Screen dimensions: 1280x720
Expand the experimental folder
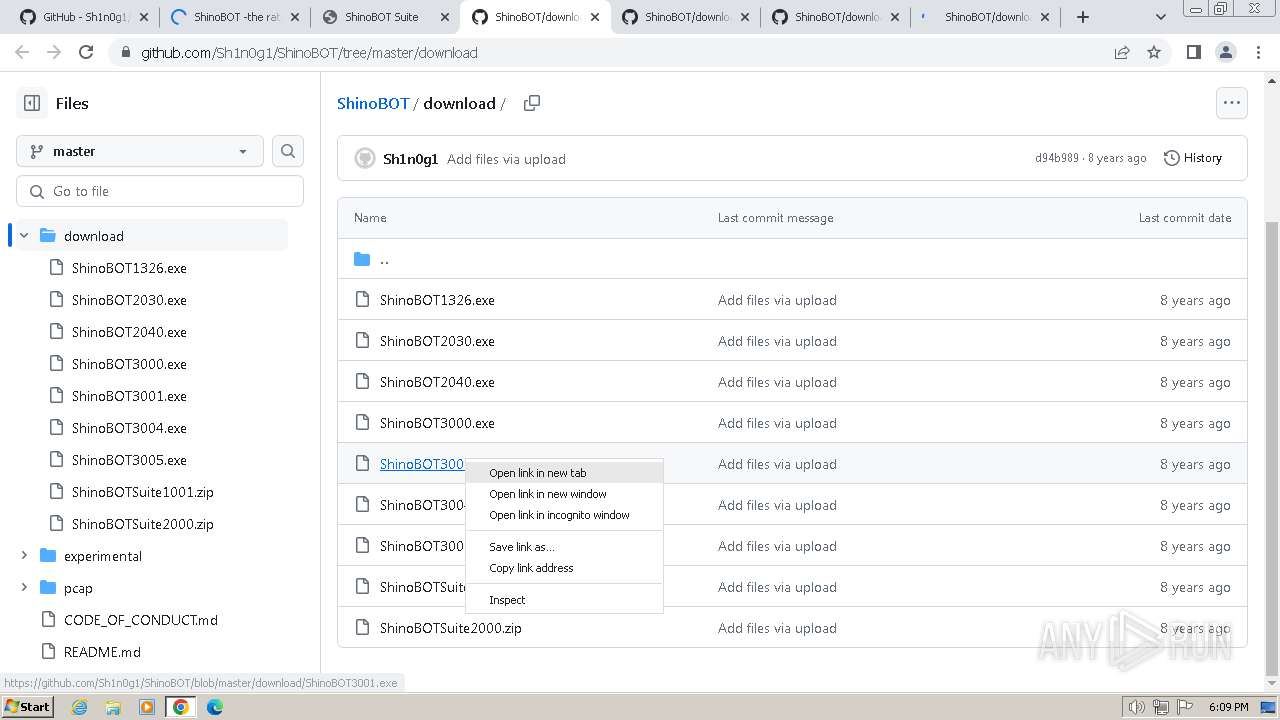24,556
